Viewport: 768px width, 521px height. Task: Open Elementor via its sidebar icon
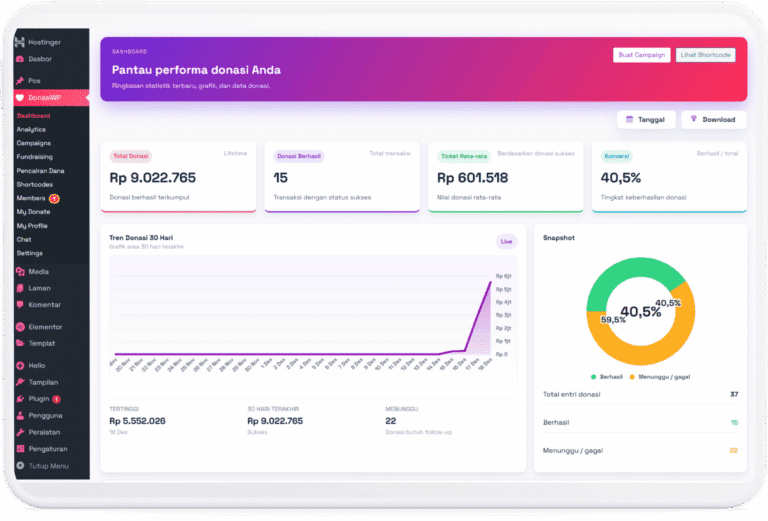[x=20, y=327]
